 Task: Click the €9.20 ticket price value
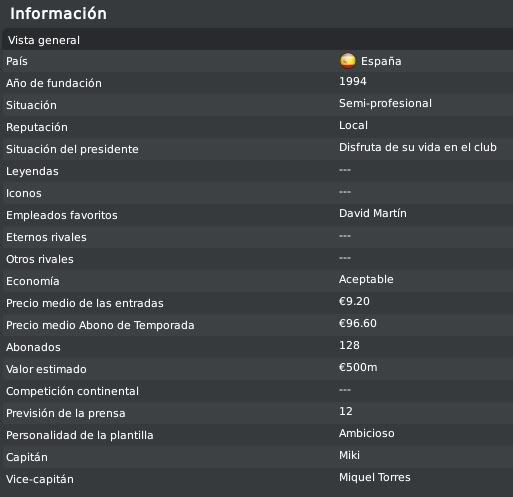[354, 301]
